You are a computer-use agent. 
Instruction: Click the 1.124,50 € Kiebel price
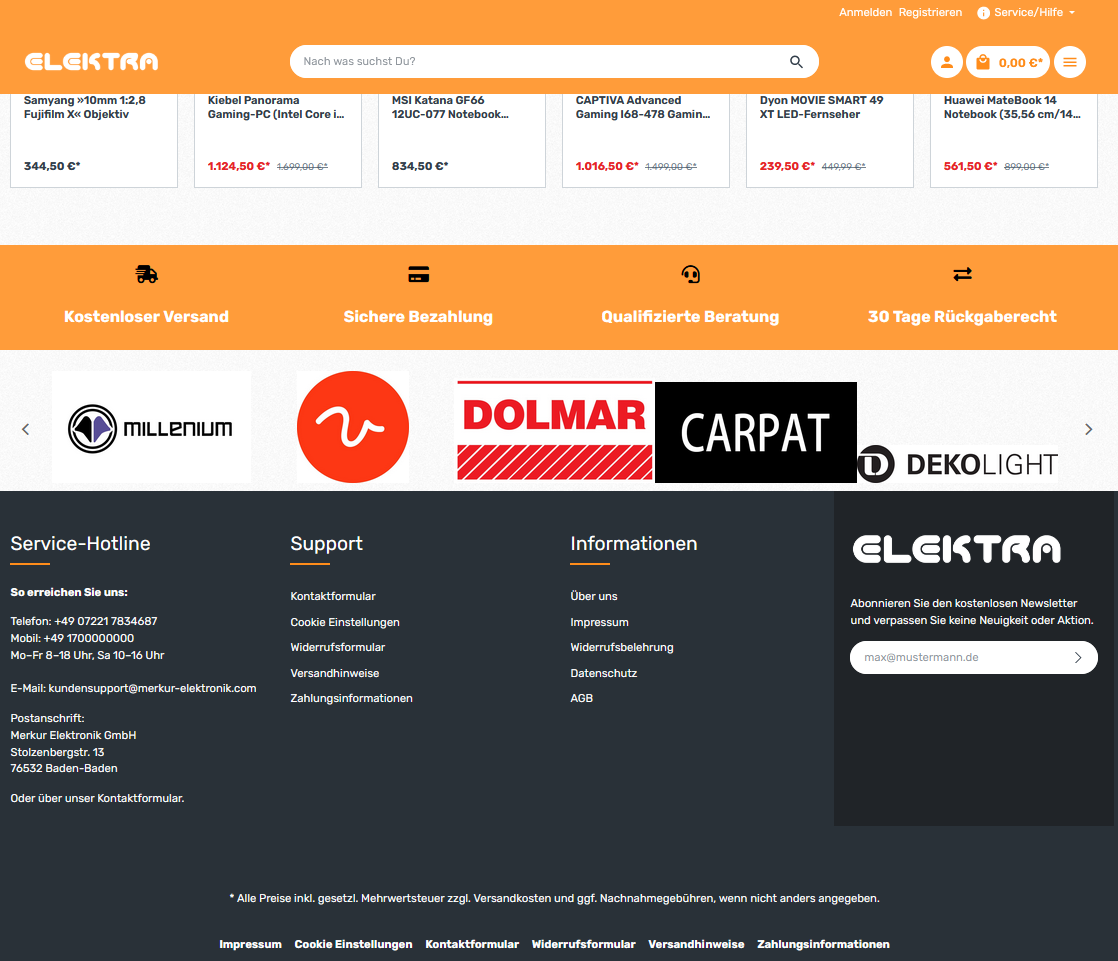click(239, 166)
